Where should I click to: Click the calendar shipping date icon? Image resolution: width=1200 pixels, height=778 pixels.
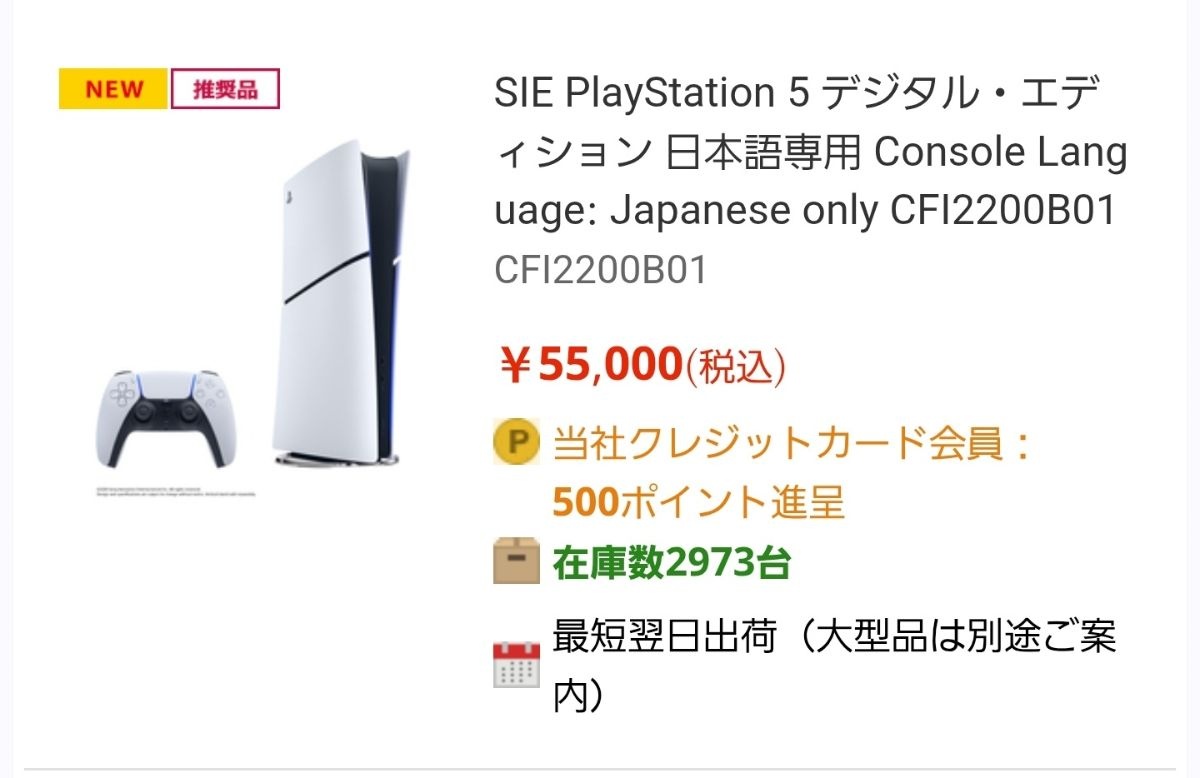(x=516, y=664)
